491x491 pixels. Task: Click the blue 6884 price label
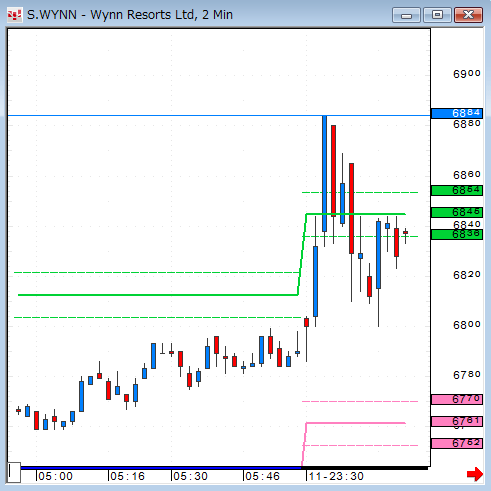(x=456, y=113)
